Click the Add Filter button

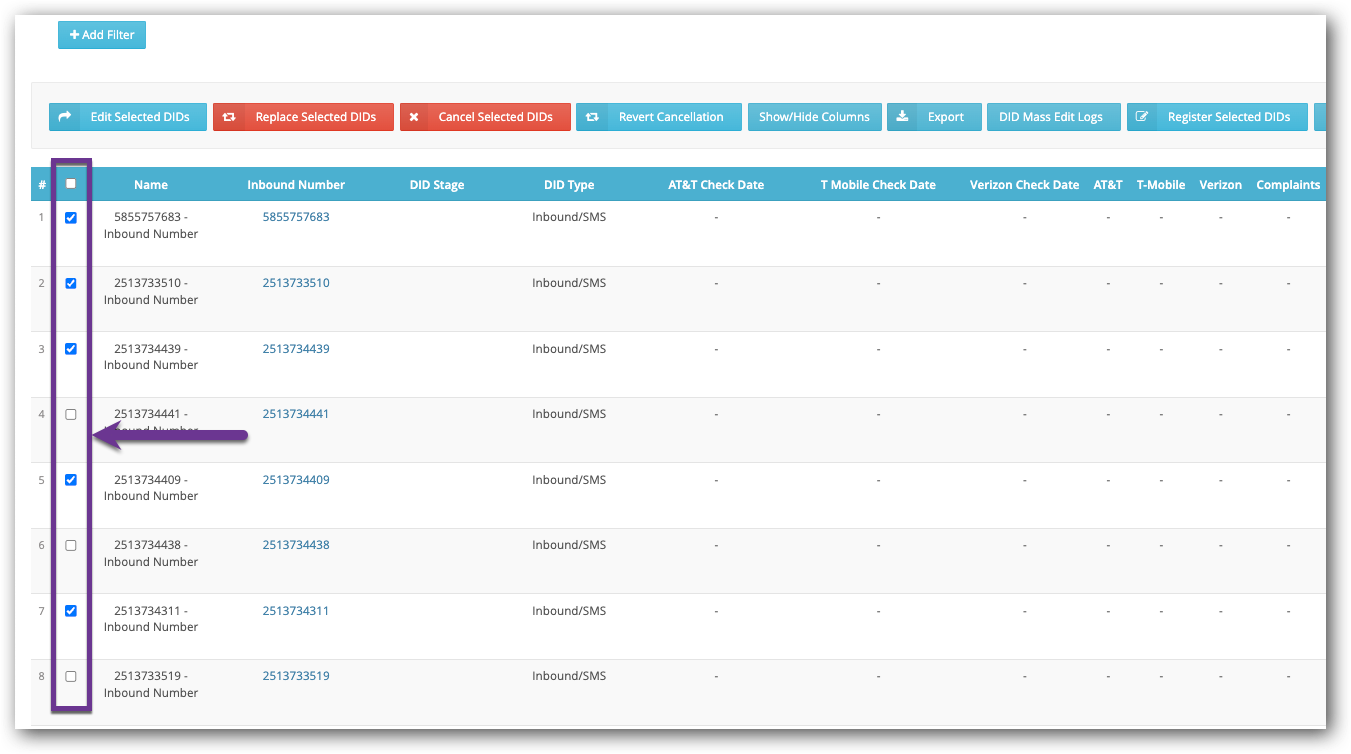pyautogui.click(x=102, y=35)
